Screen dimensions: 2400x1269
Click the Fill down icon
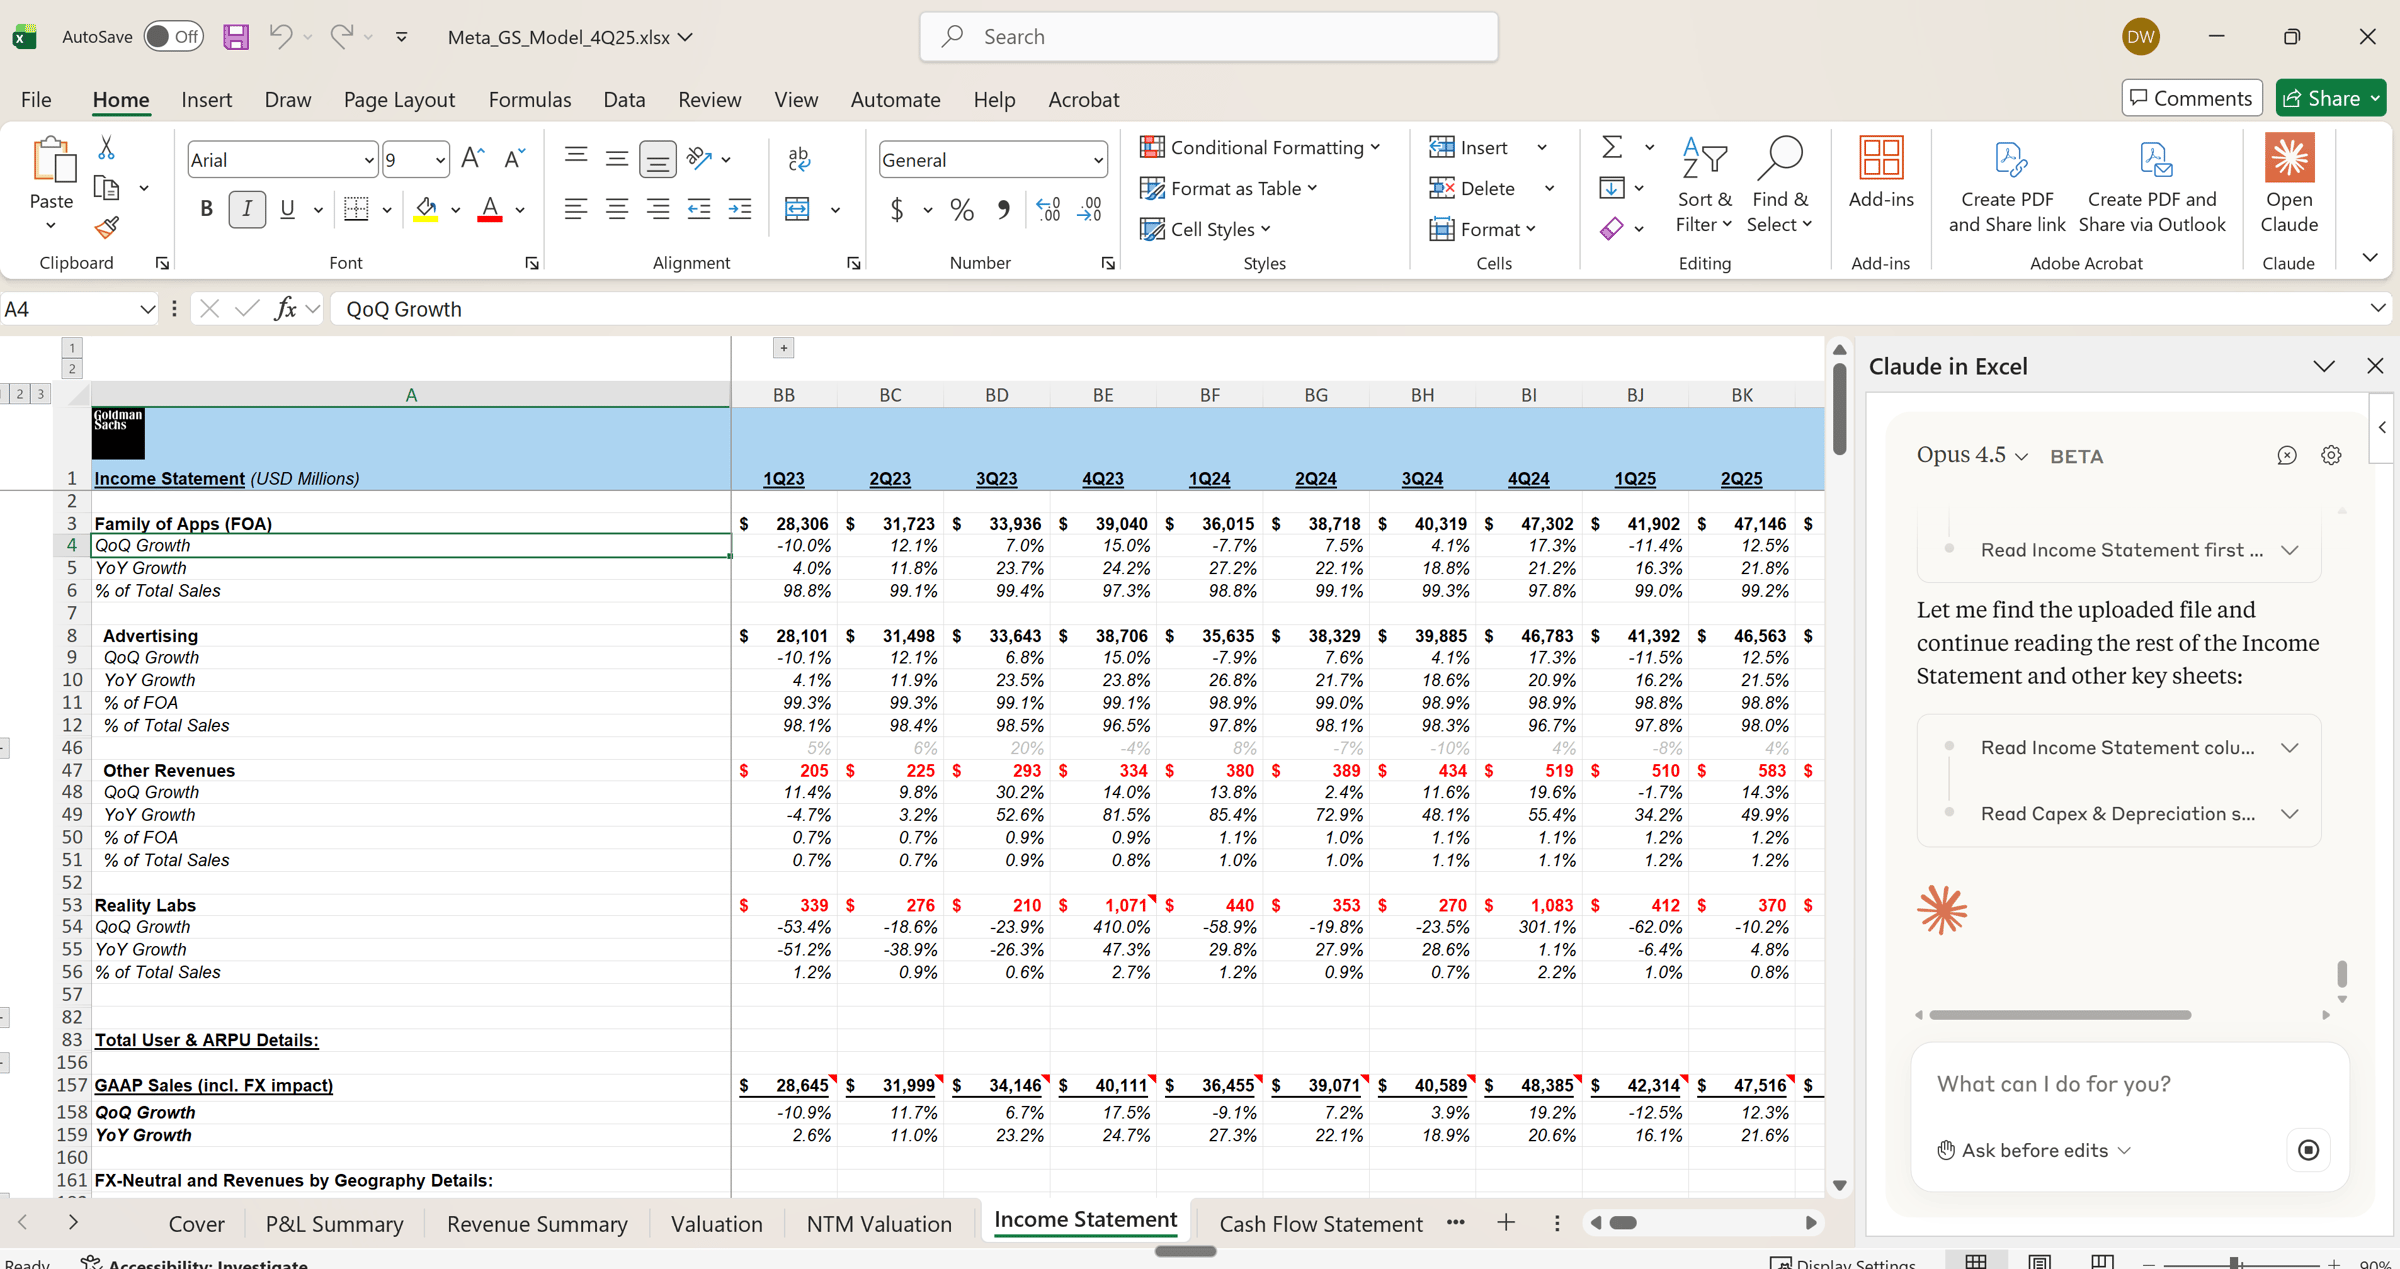[1612, 188]
